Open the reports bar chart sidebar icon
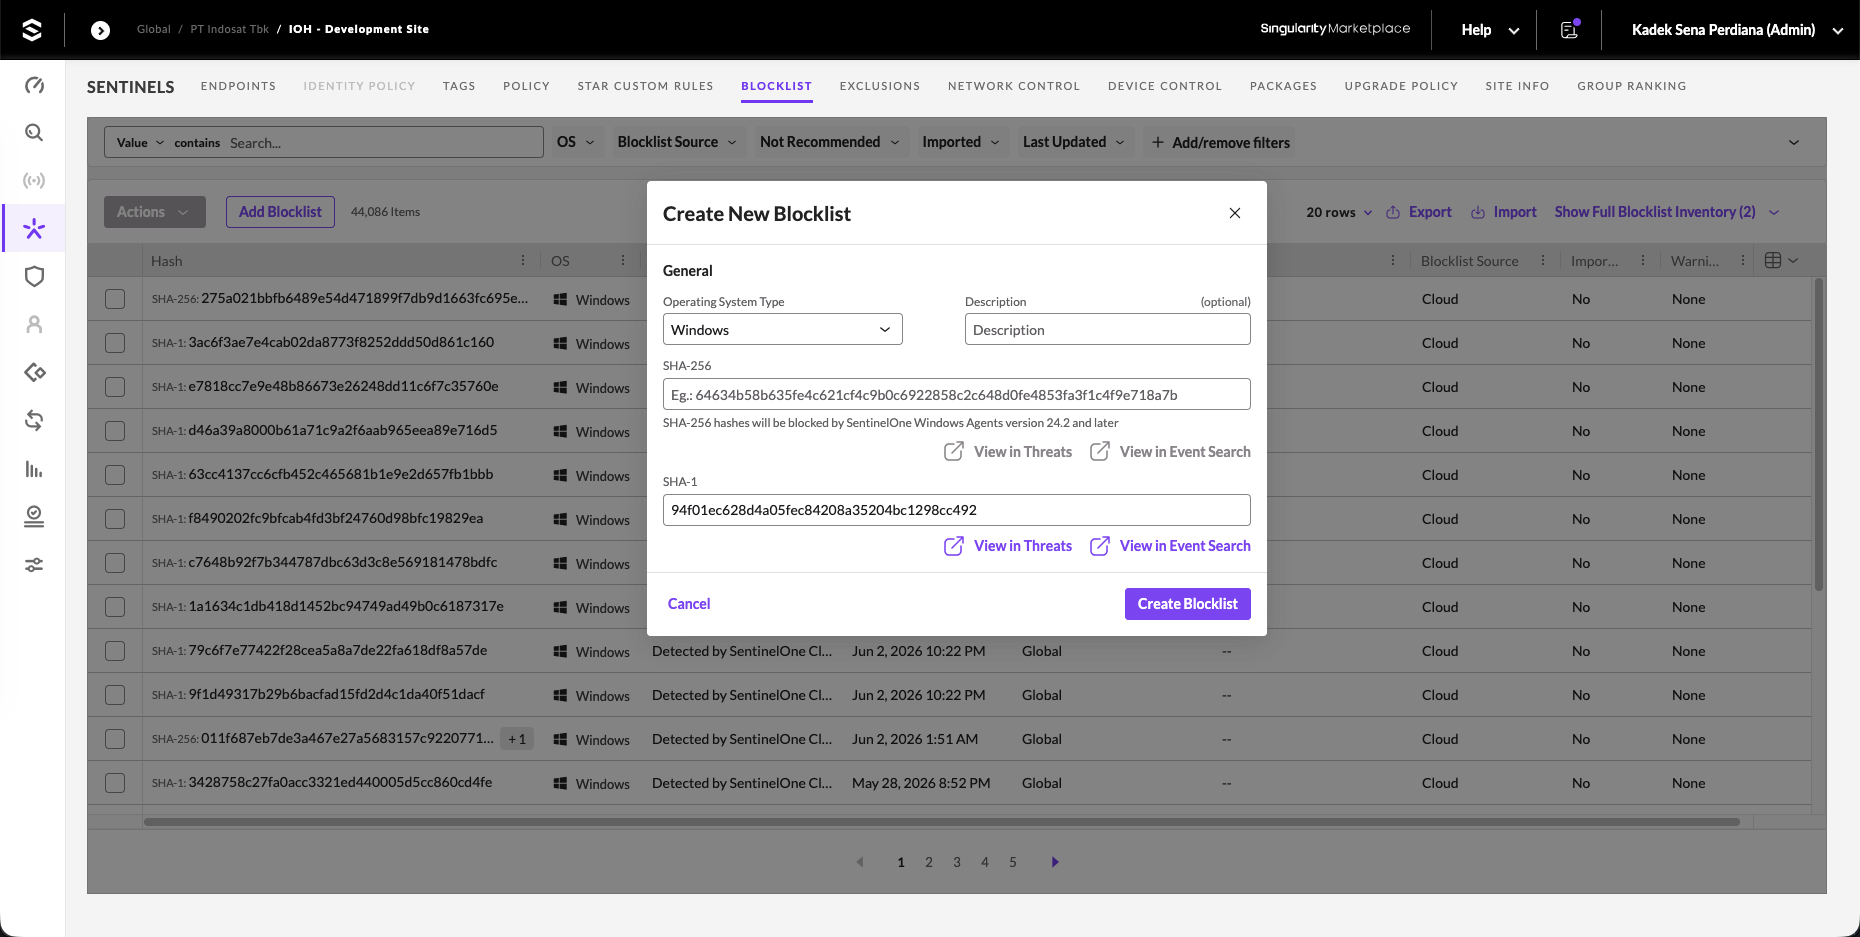 (x=34, y=469)
